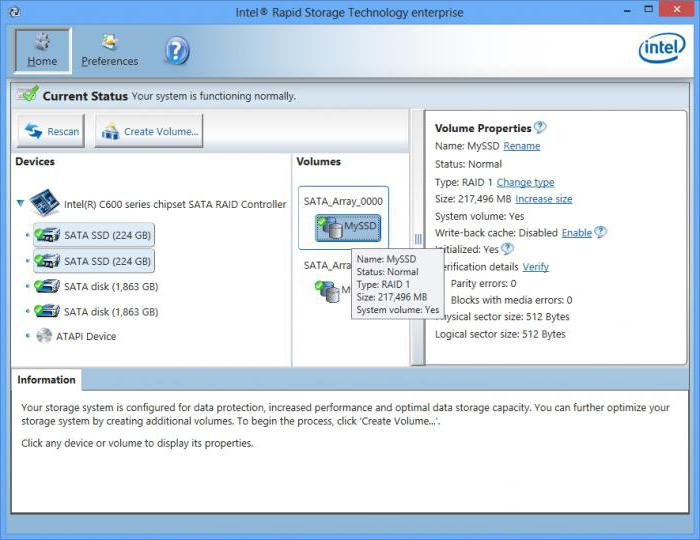
Task: Click the Rename link next to MySSD
Action: (x=521, y=146)
